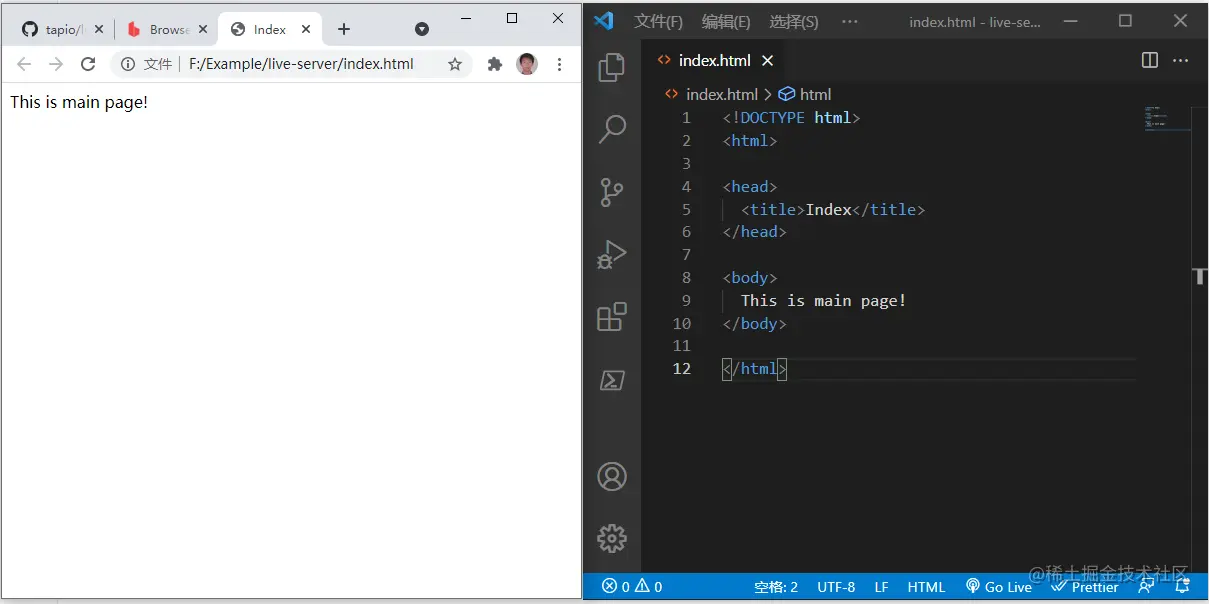This screenshot has width=1209, height=604.
Task: Go forward in Chrome
Action: pos(56,64)
